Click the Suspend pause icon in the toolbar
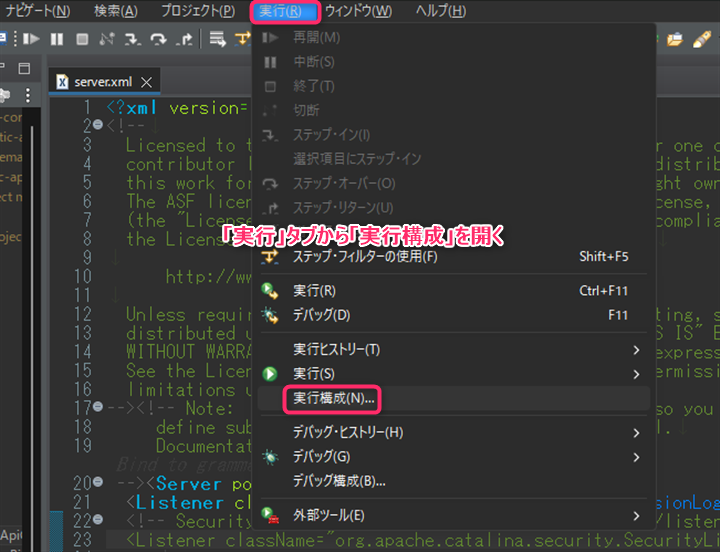 tap(56, 39)
